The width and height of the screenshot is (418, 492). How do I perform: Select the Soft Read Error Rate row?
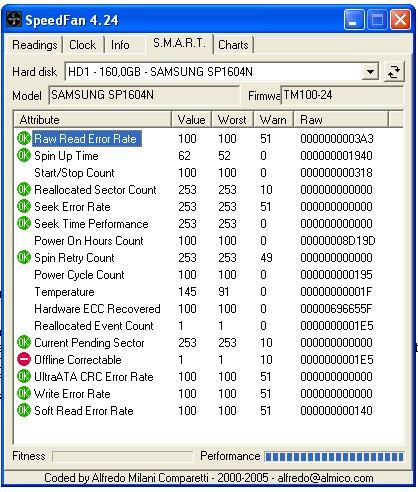tap(209, 410)
